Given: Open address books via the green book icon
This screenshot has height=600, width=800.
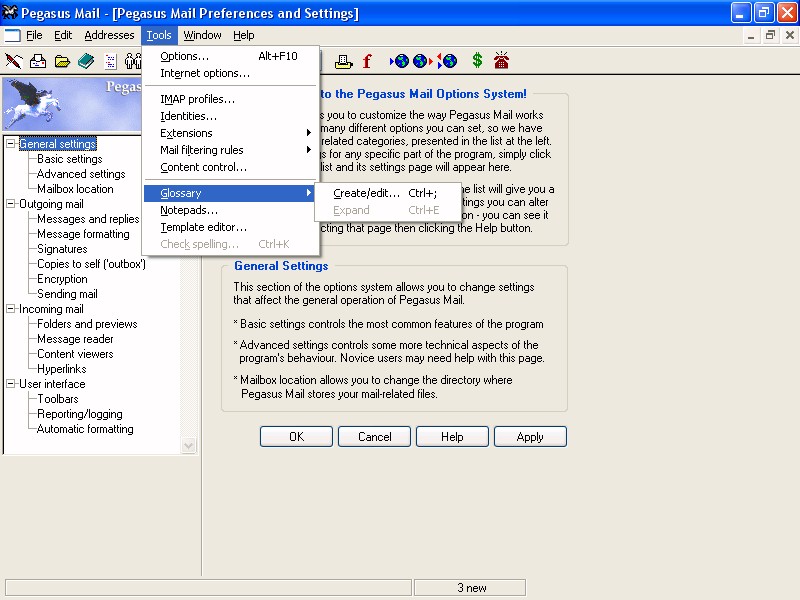Looking at the screenshot, I should [x=86, y=61].
